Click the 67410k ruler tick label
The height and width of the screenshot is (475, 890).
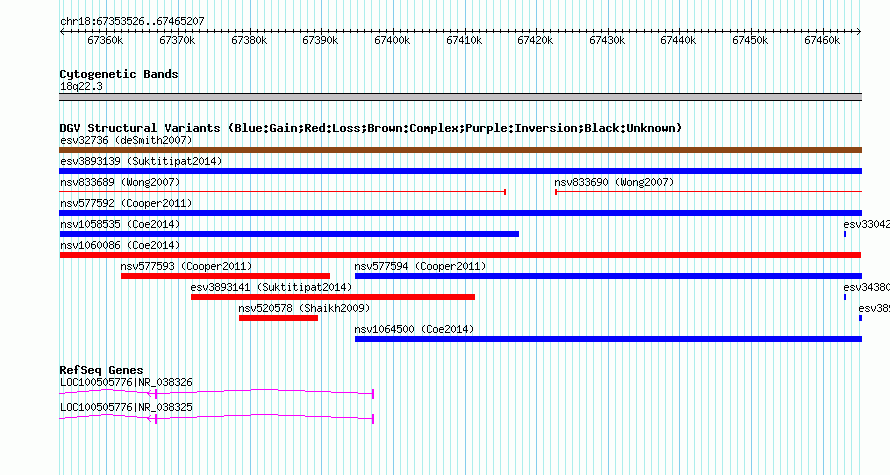tap(464, 40)
